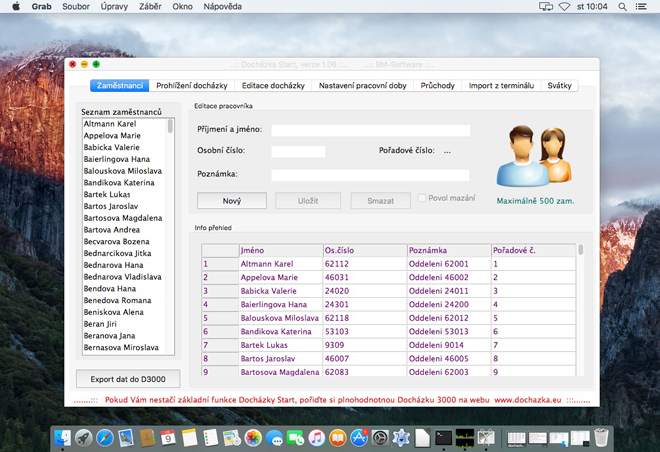Image resolution: width=660 pixels, height=452 pixels.
Task: Click the screen mirroring display icon
Action: tap(546, 6)
